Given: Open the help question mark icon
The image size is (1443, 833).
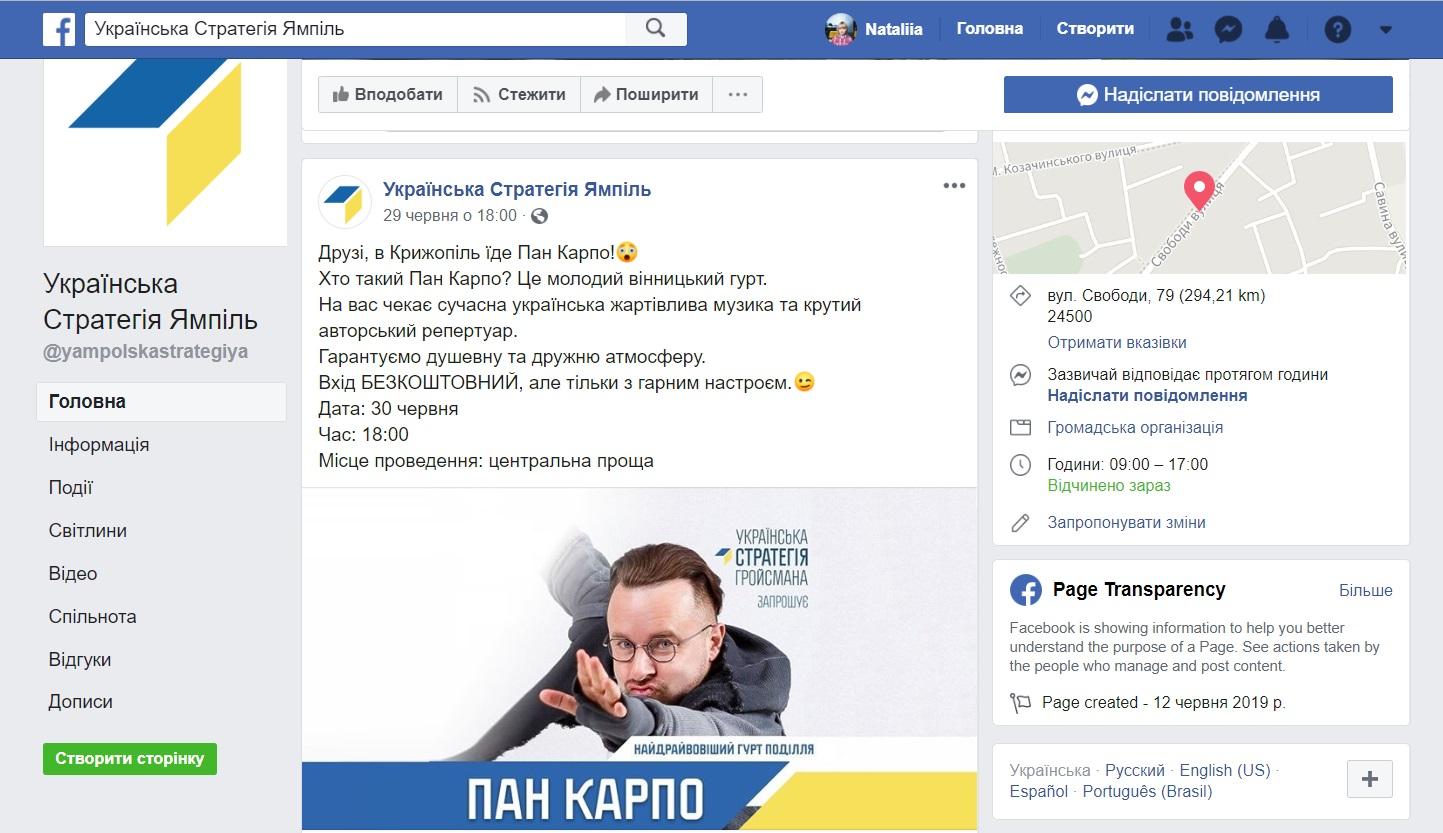Looking at the screenshot, I should pyautogui.click(x=1337, y=29).
